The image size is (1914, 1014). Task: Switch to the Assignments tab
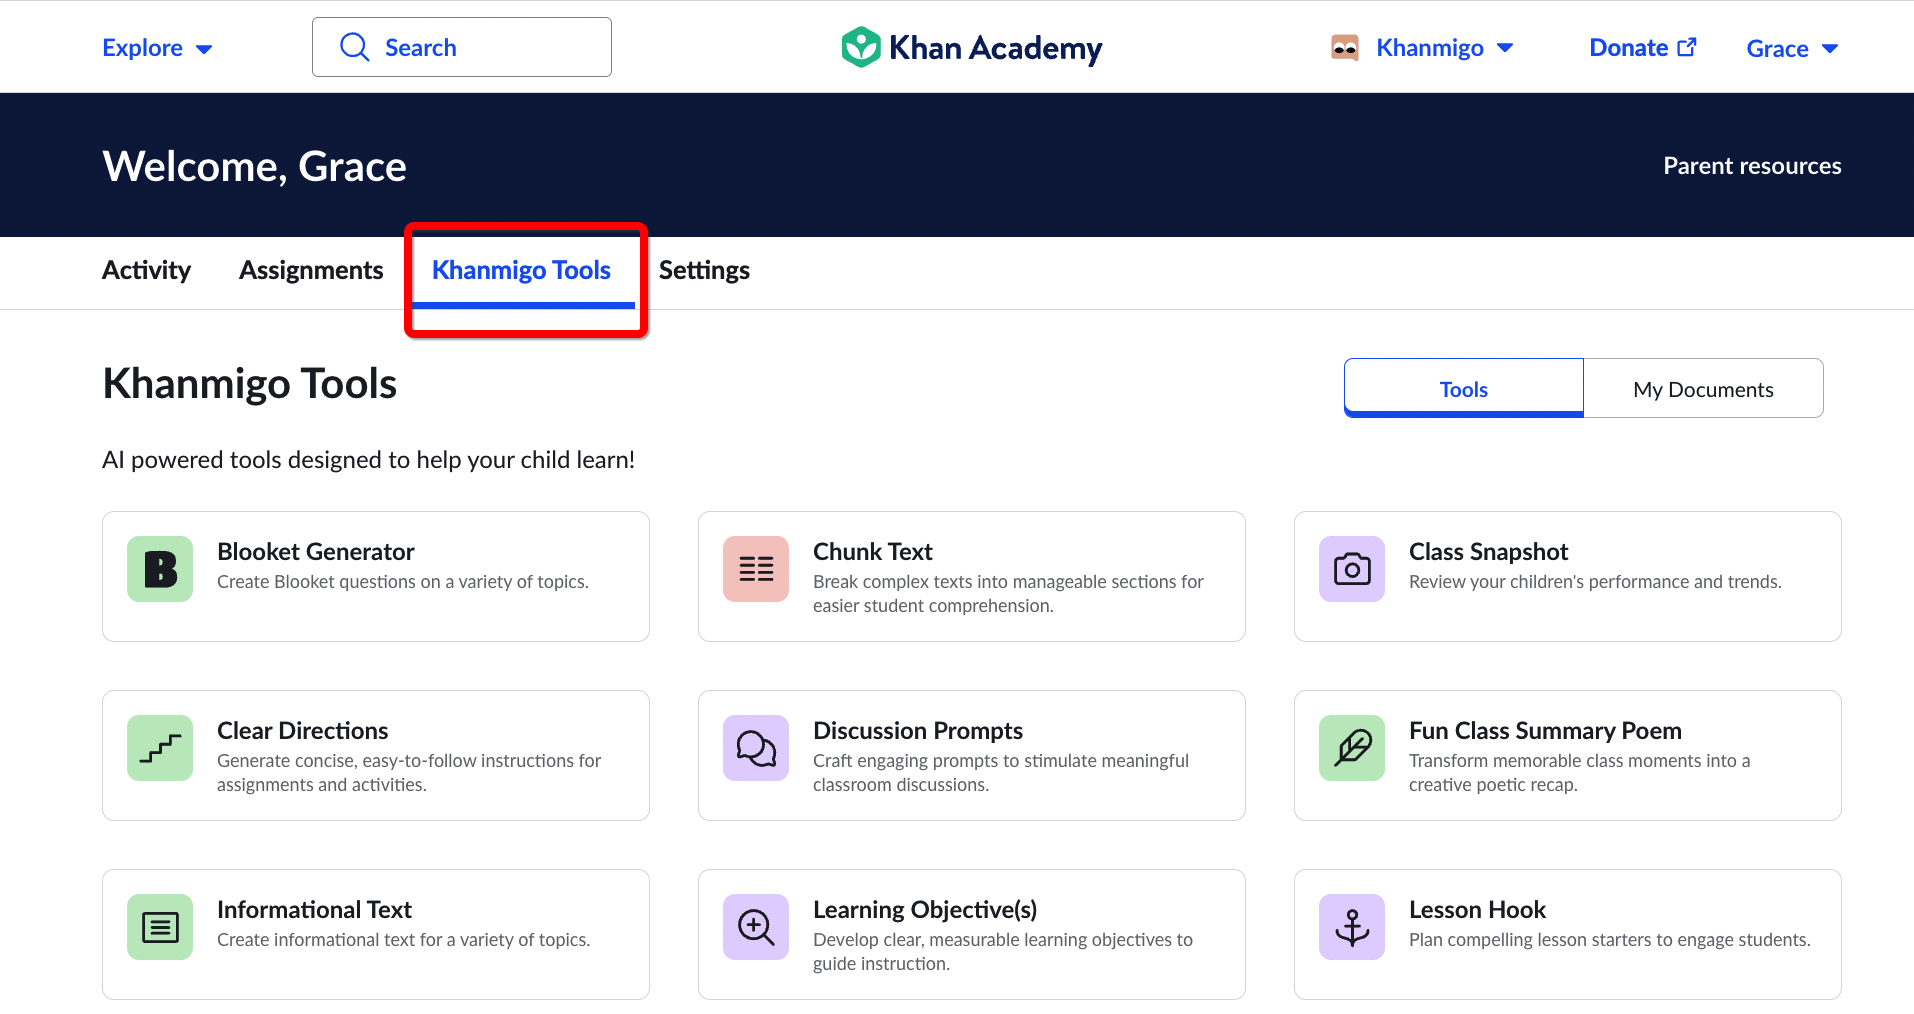(311, 270)
